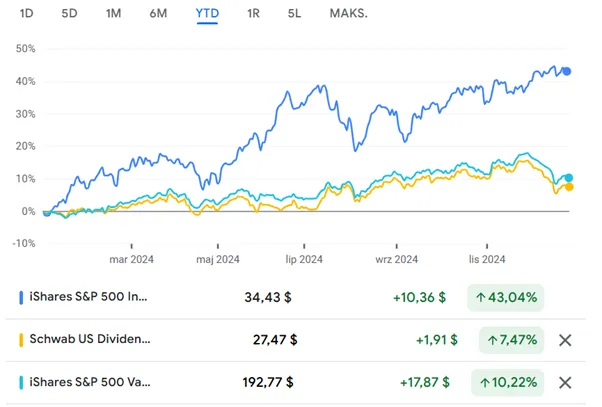Screen dimensions: 602x407
Task: Click the 10,22% gain badge
Action: (508, 383)
